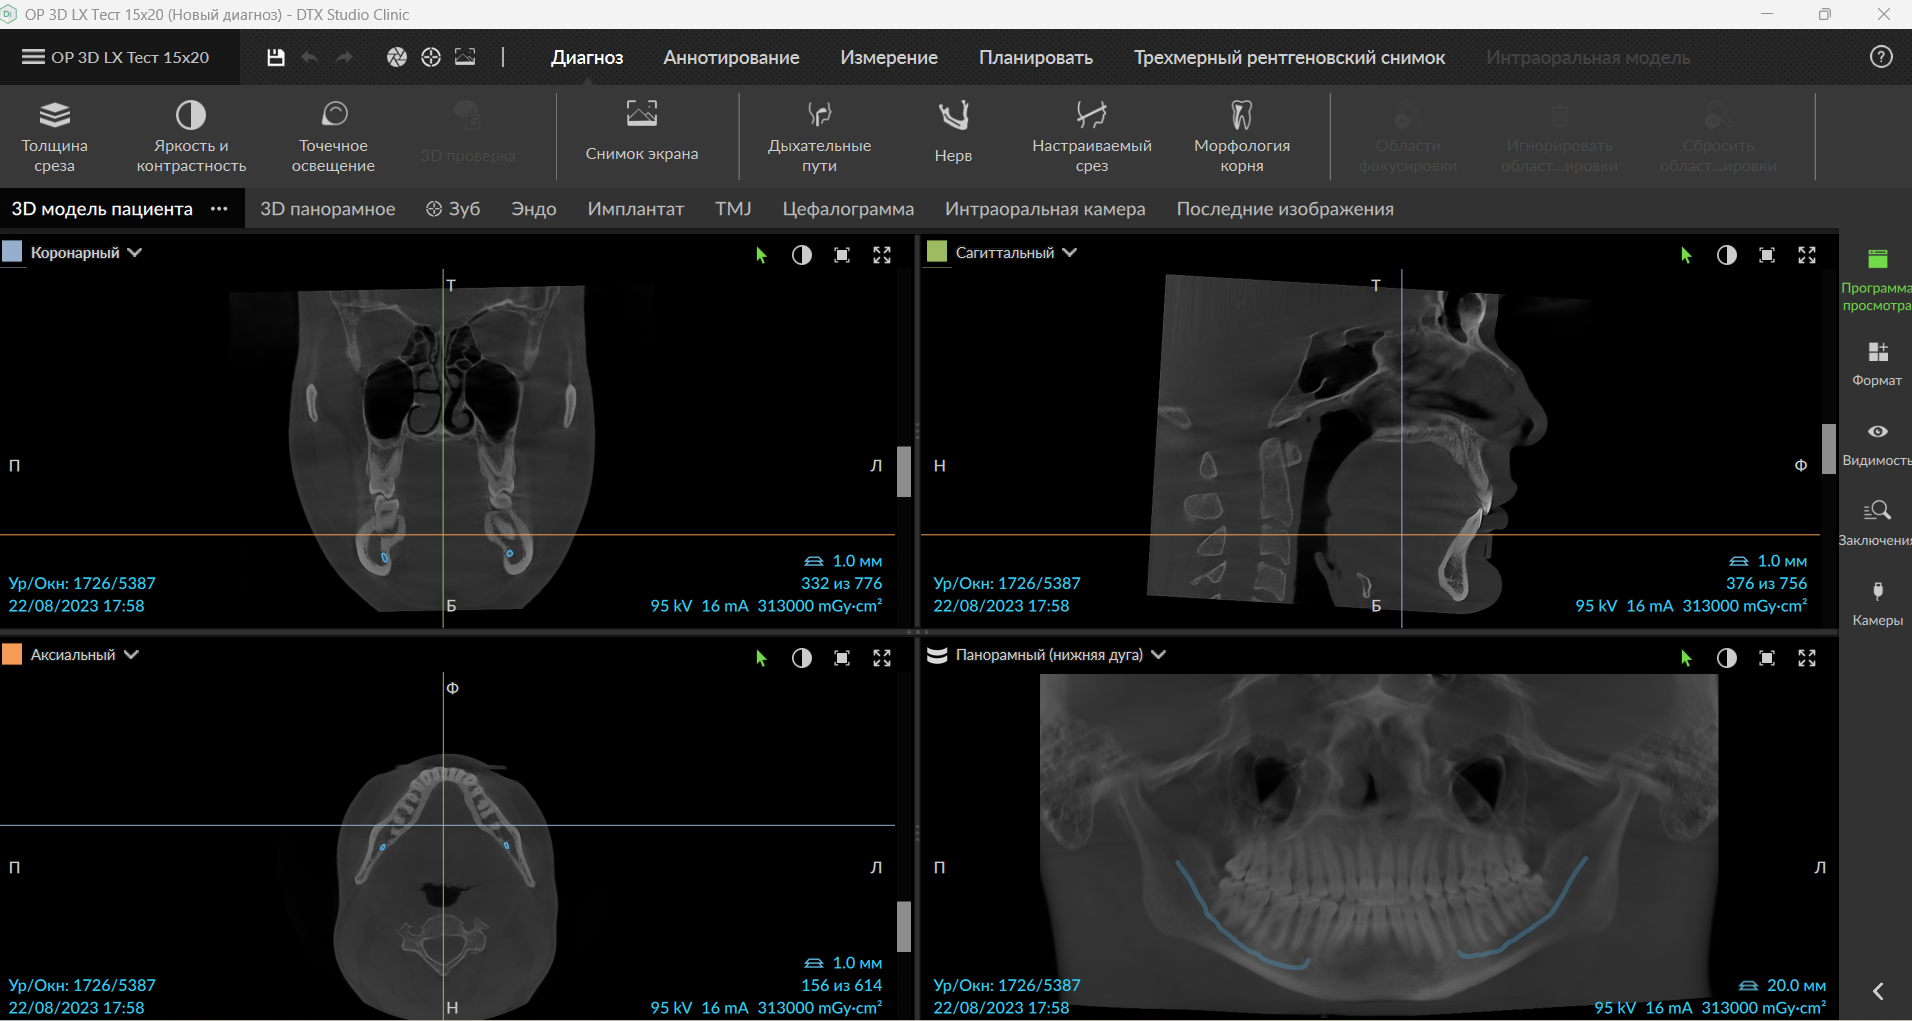Click the Custom slice (Настраиваемый срез) tool
The height and width of the screenshot is (1021, 1912).
click(x=1091, y=135)
